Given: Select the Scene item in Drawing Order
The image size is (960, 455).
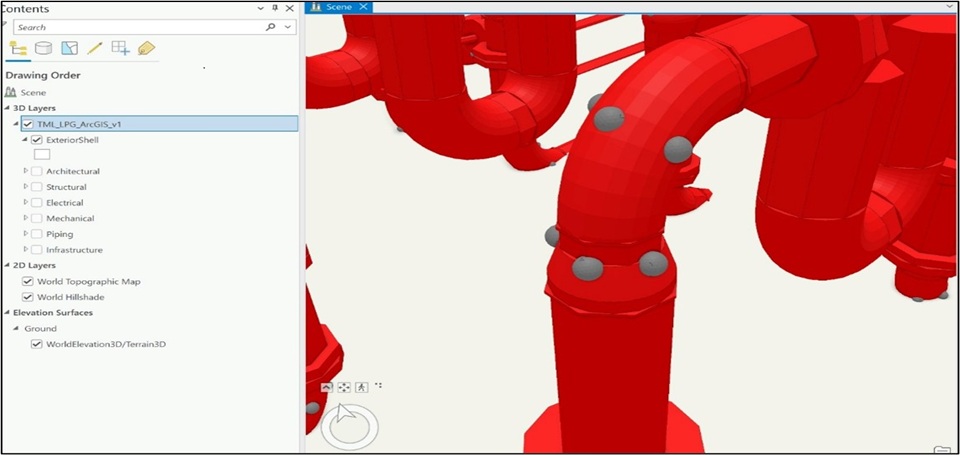Looking at the screenshot, I should point(33,93).
